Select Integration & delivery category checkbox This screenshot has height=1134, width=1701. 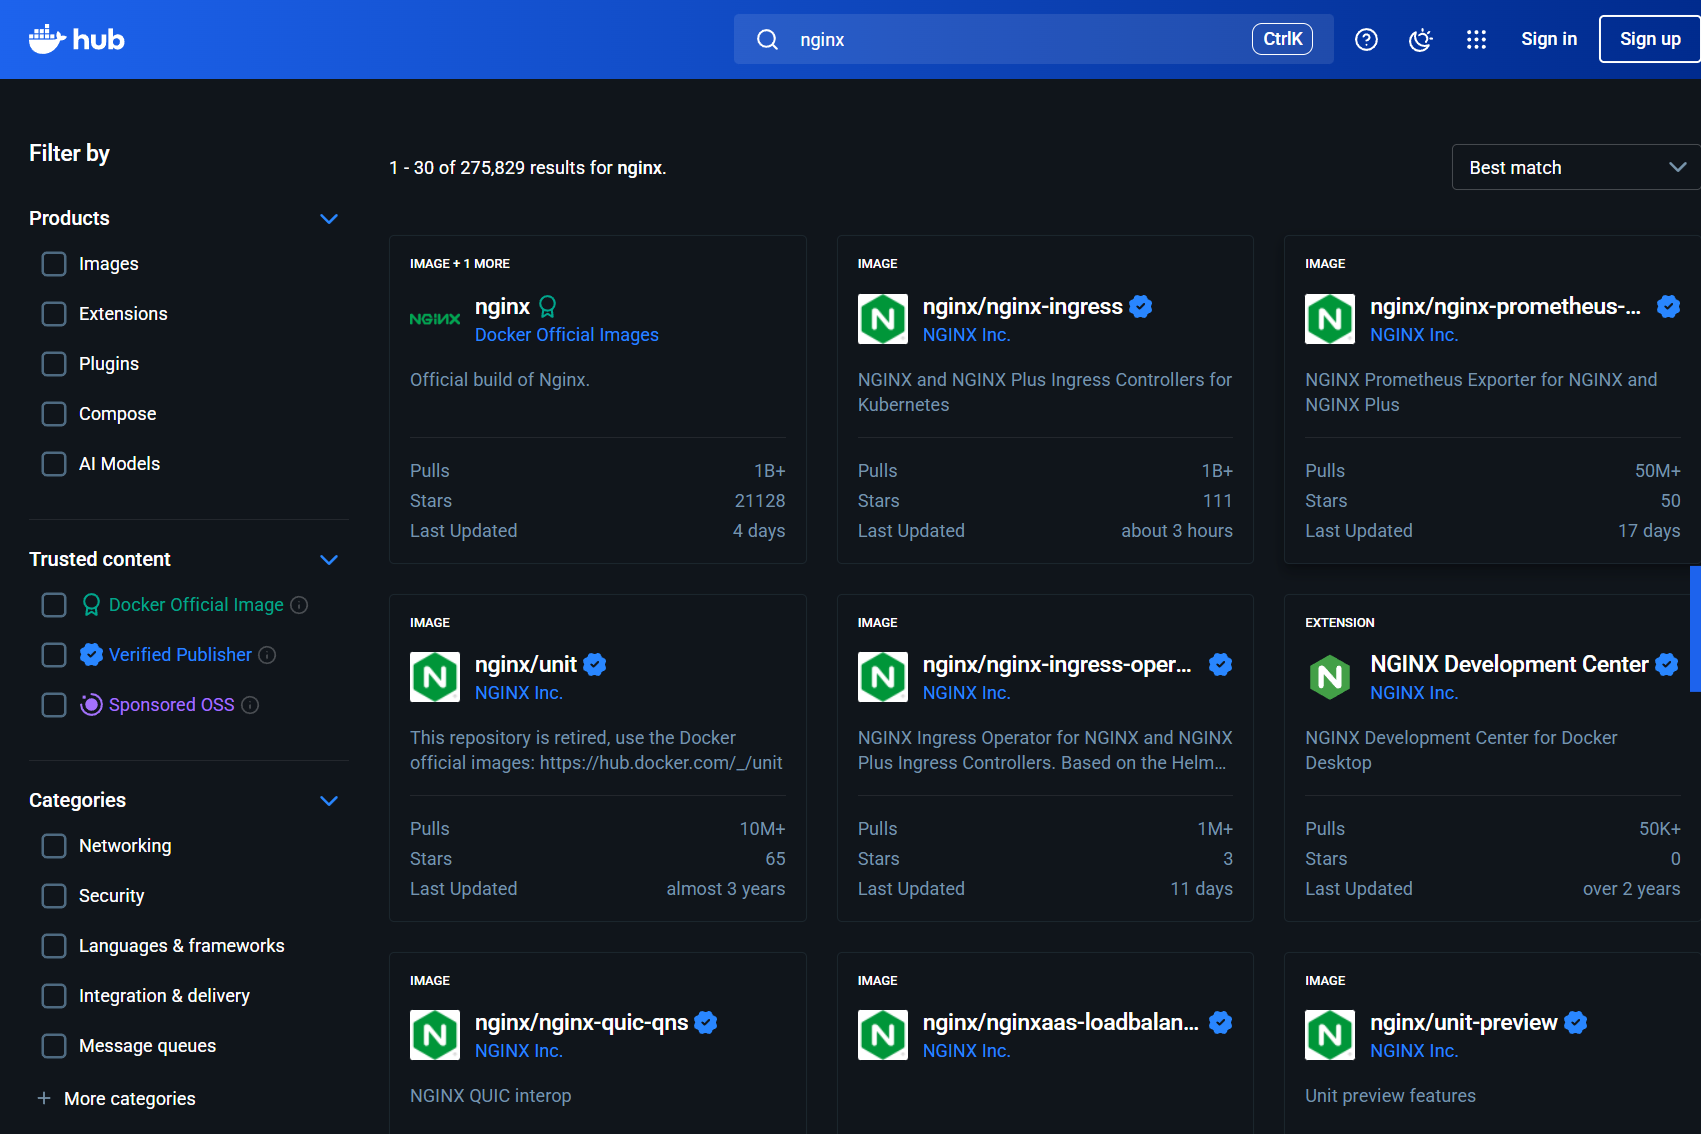[54, 996]
